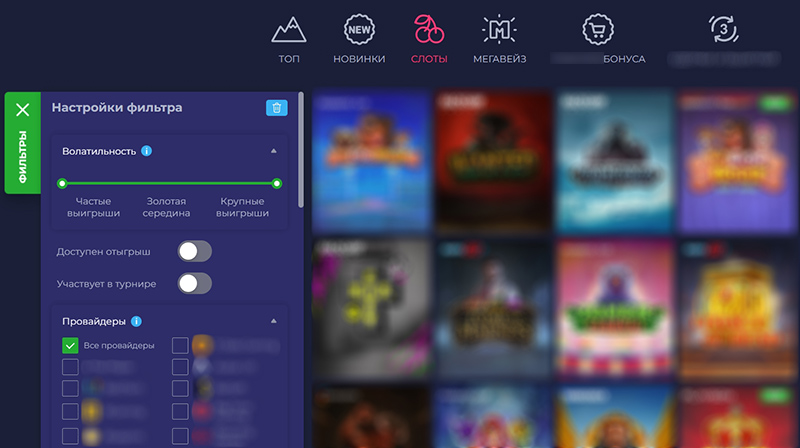Viewport: 800px width, 448px height.
Task: Clear filters with the trash icon
Action: 277,108
